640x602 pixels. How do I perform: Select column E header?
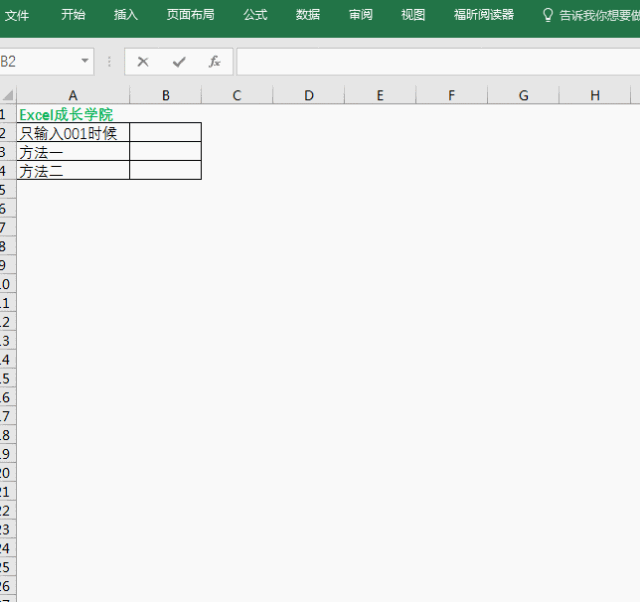(380, 95)
